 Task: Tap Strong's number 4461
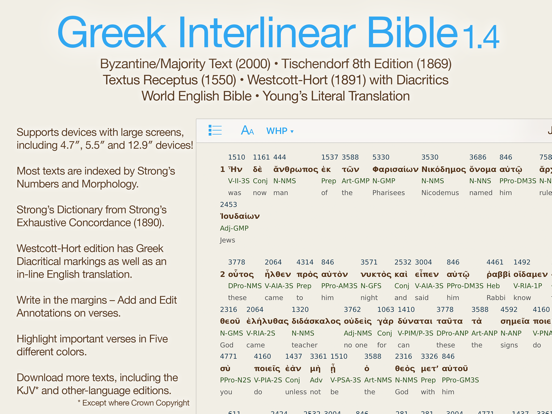click(495, 262)
